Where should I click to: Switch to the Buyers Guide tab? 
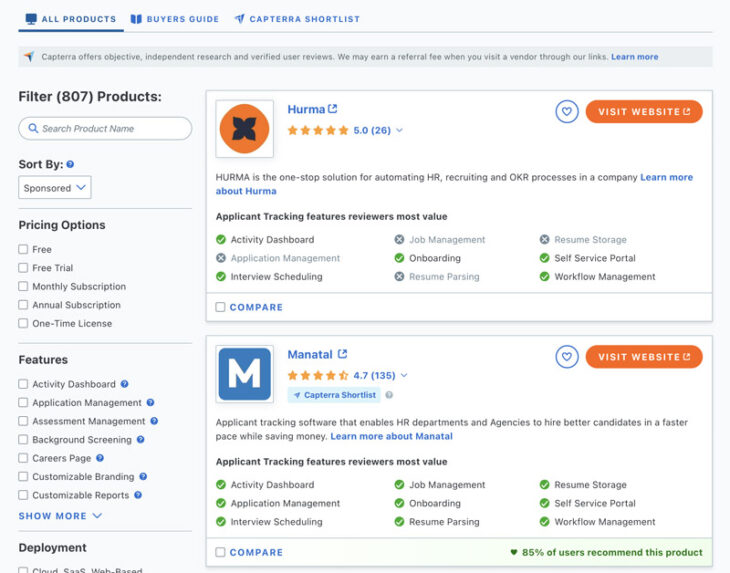coord(174,19)
